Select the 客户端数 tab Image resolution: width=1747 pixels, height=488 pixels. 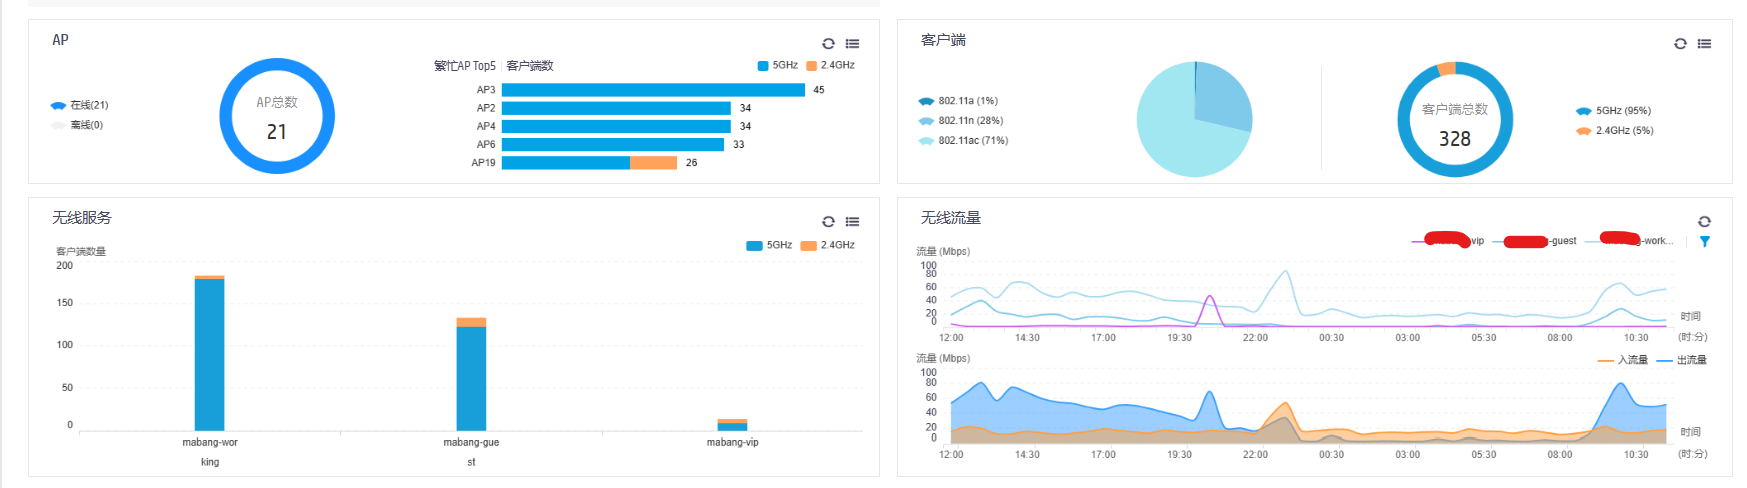click(530, 66)
